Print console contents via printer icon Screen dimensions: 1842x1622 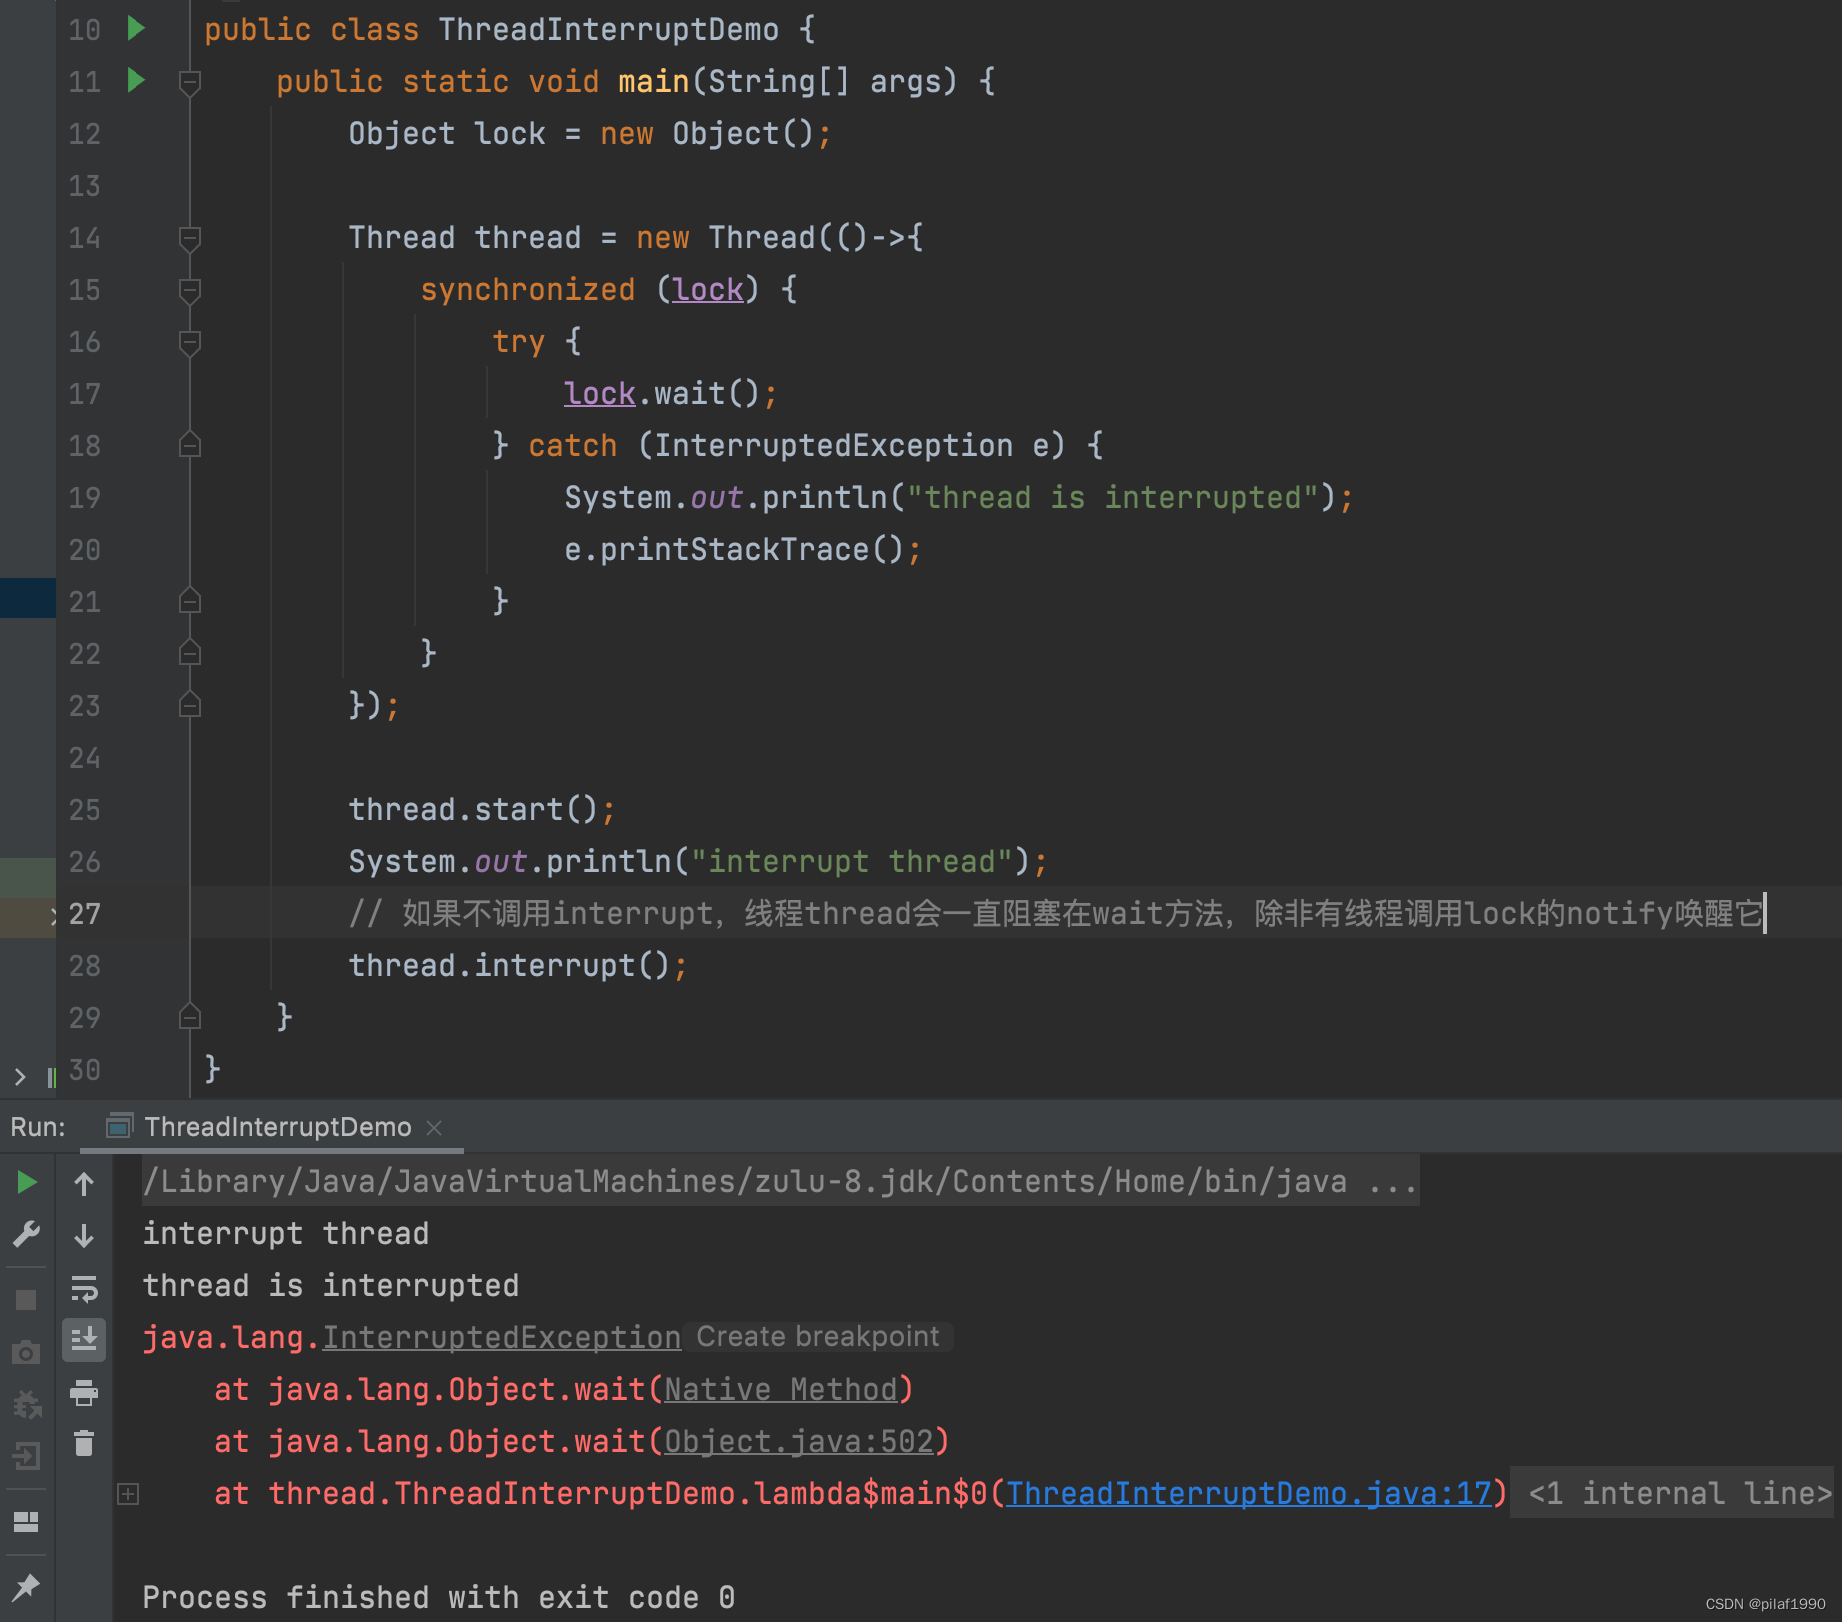[x=84, y=1393]
